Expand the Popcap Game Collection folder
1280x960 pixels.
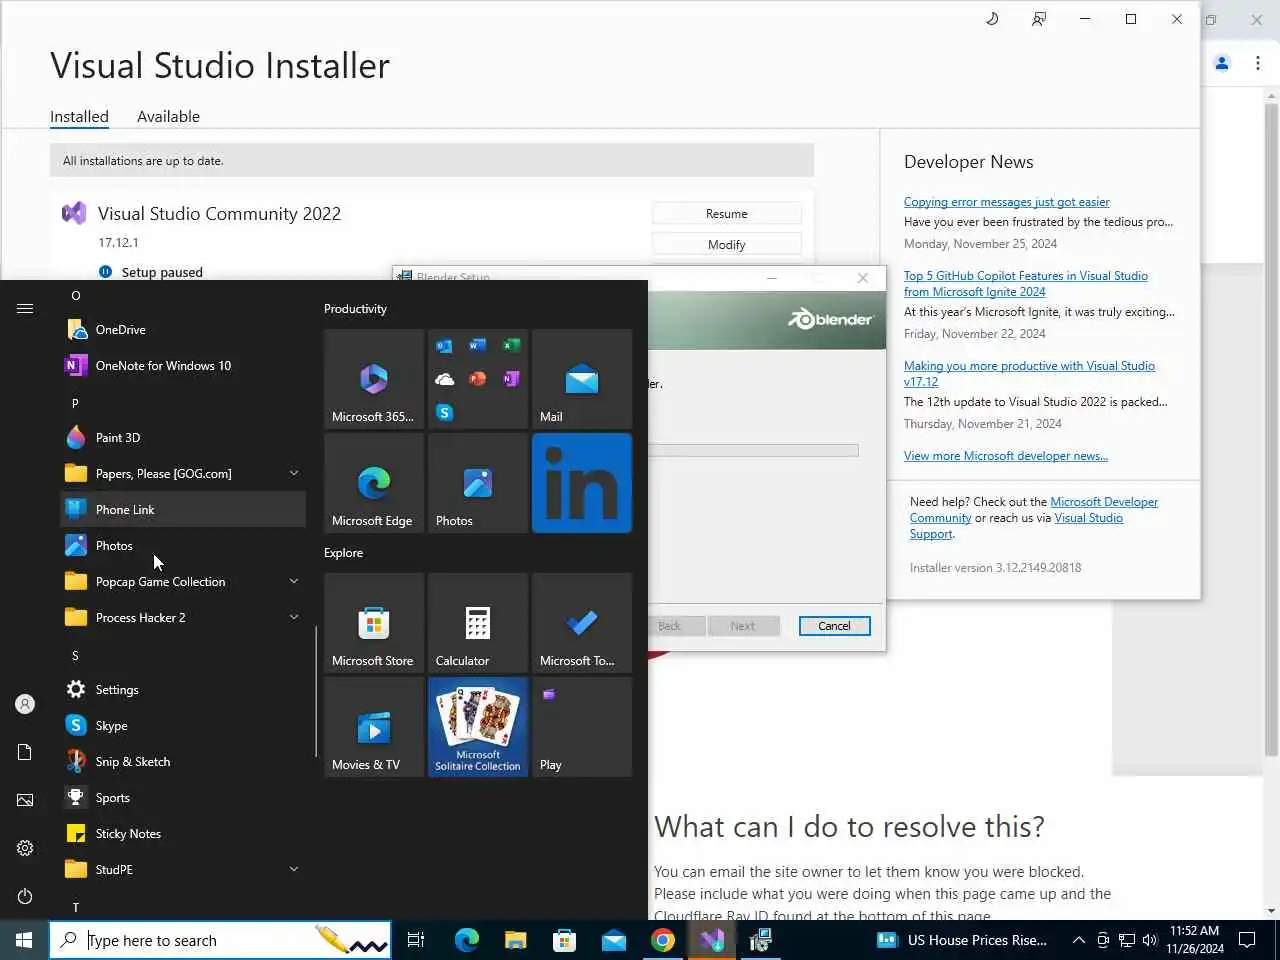[183, 582]
